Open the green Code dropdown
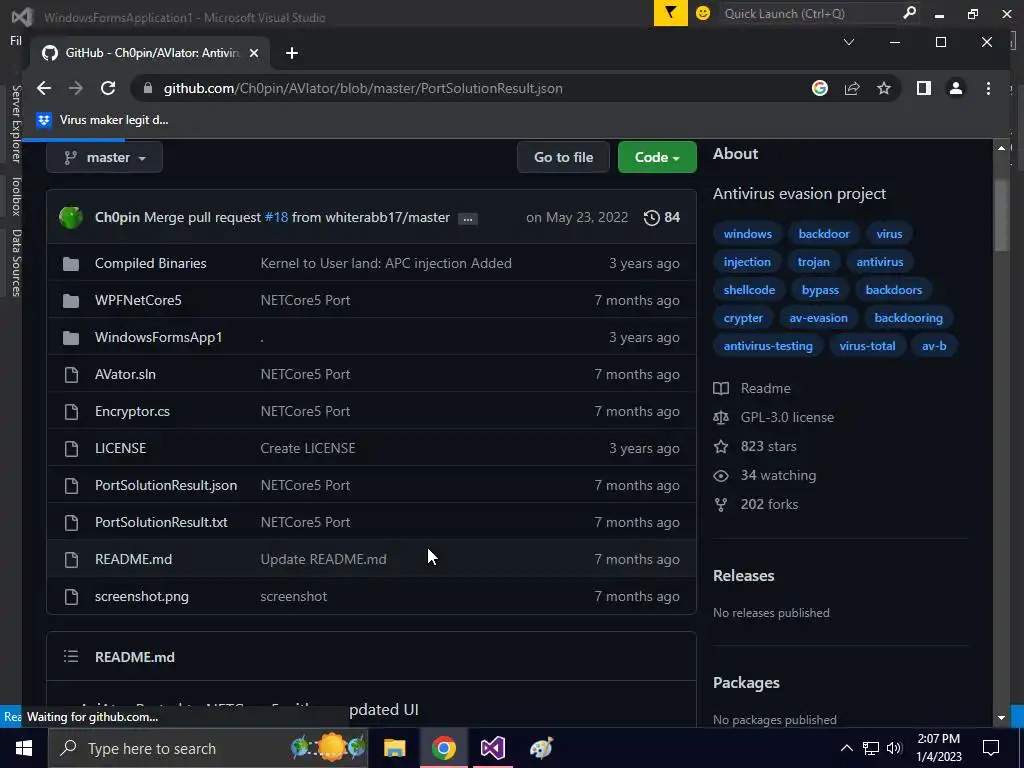The width and height of the screenshot is (1024, 768). (657, 157)
